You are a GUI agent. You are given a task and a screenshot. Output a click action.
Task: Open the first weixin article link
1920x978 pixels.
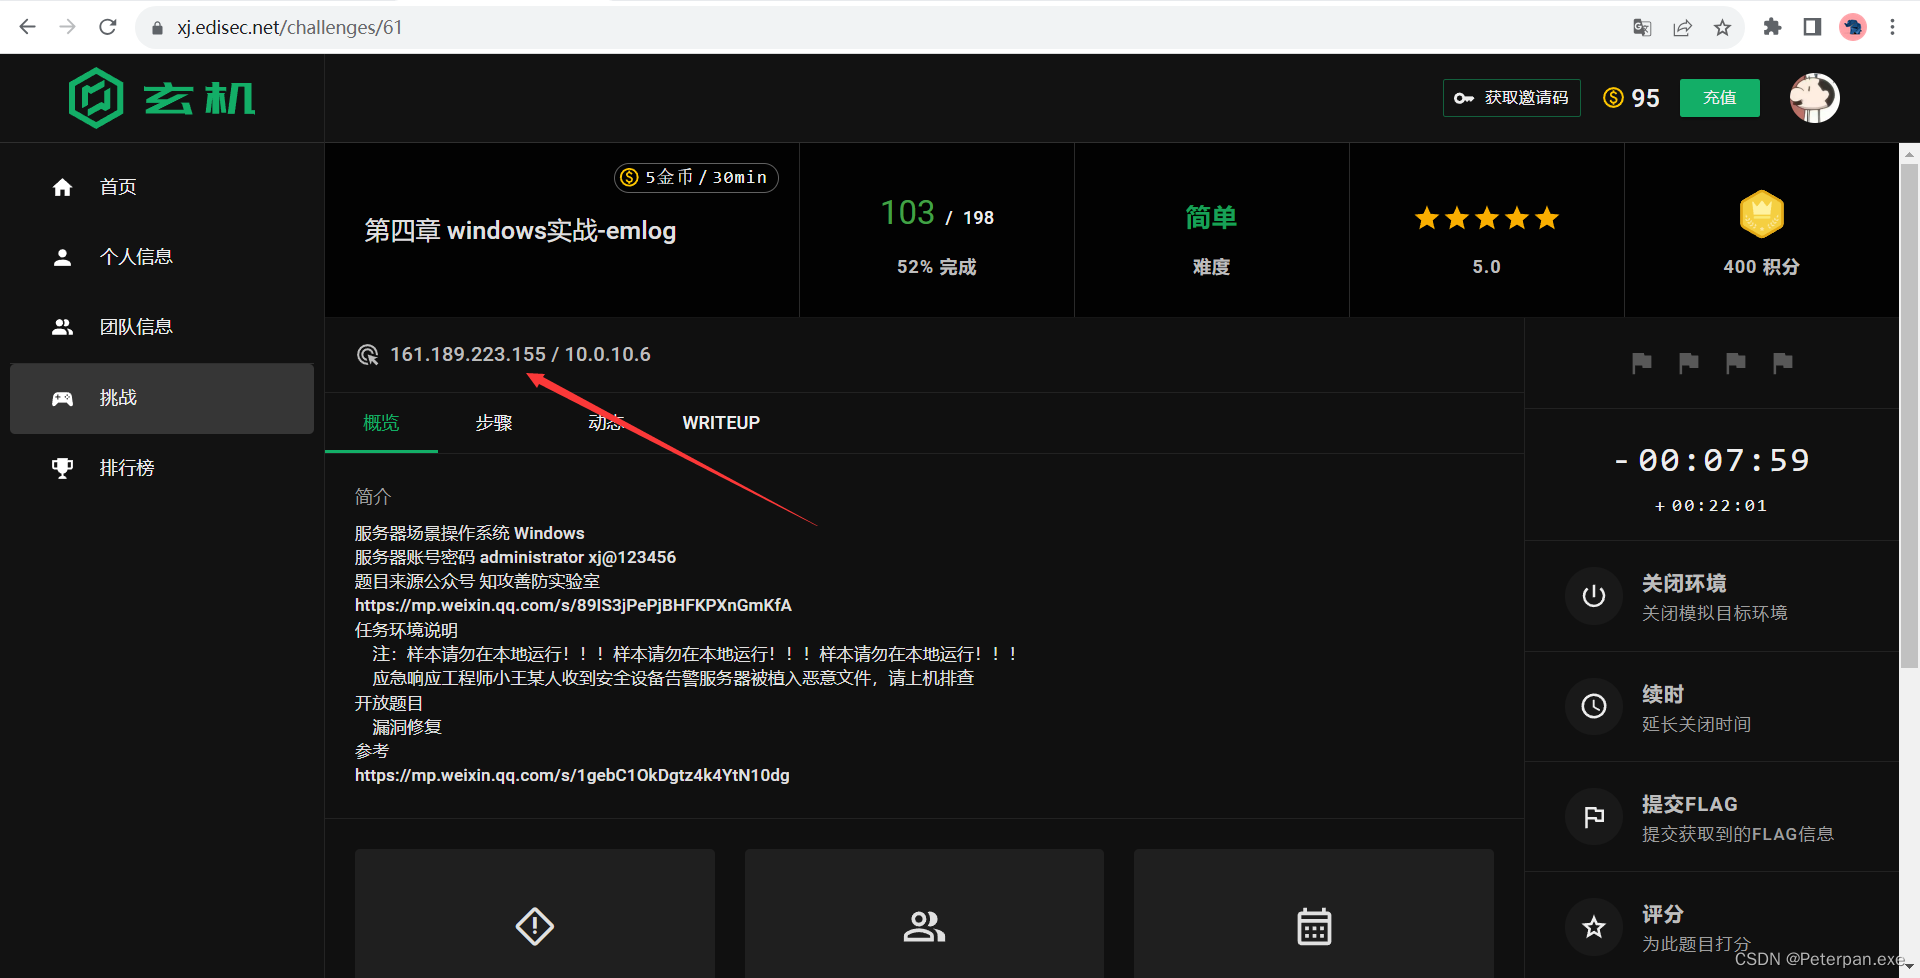(573, 606)
